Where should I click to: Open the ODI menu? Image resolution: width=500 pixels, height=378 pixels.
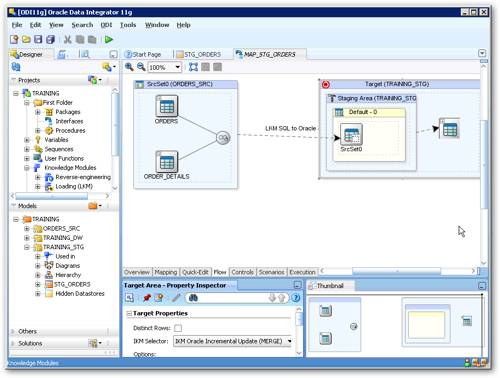coord(106,25)
